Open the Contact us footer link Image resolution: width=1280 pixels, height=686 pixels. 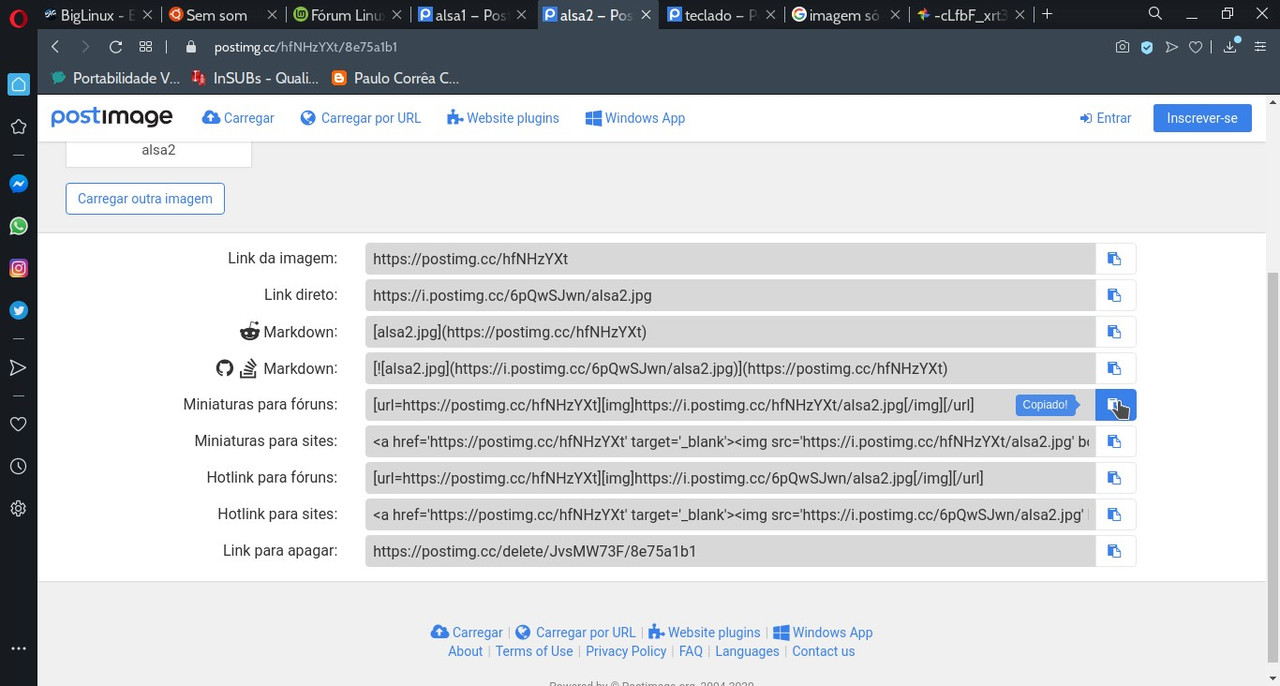click(x=823, y=651)
